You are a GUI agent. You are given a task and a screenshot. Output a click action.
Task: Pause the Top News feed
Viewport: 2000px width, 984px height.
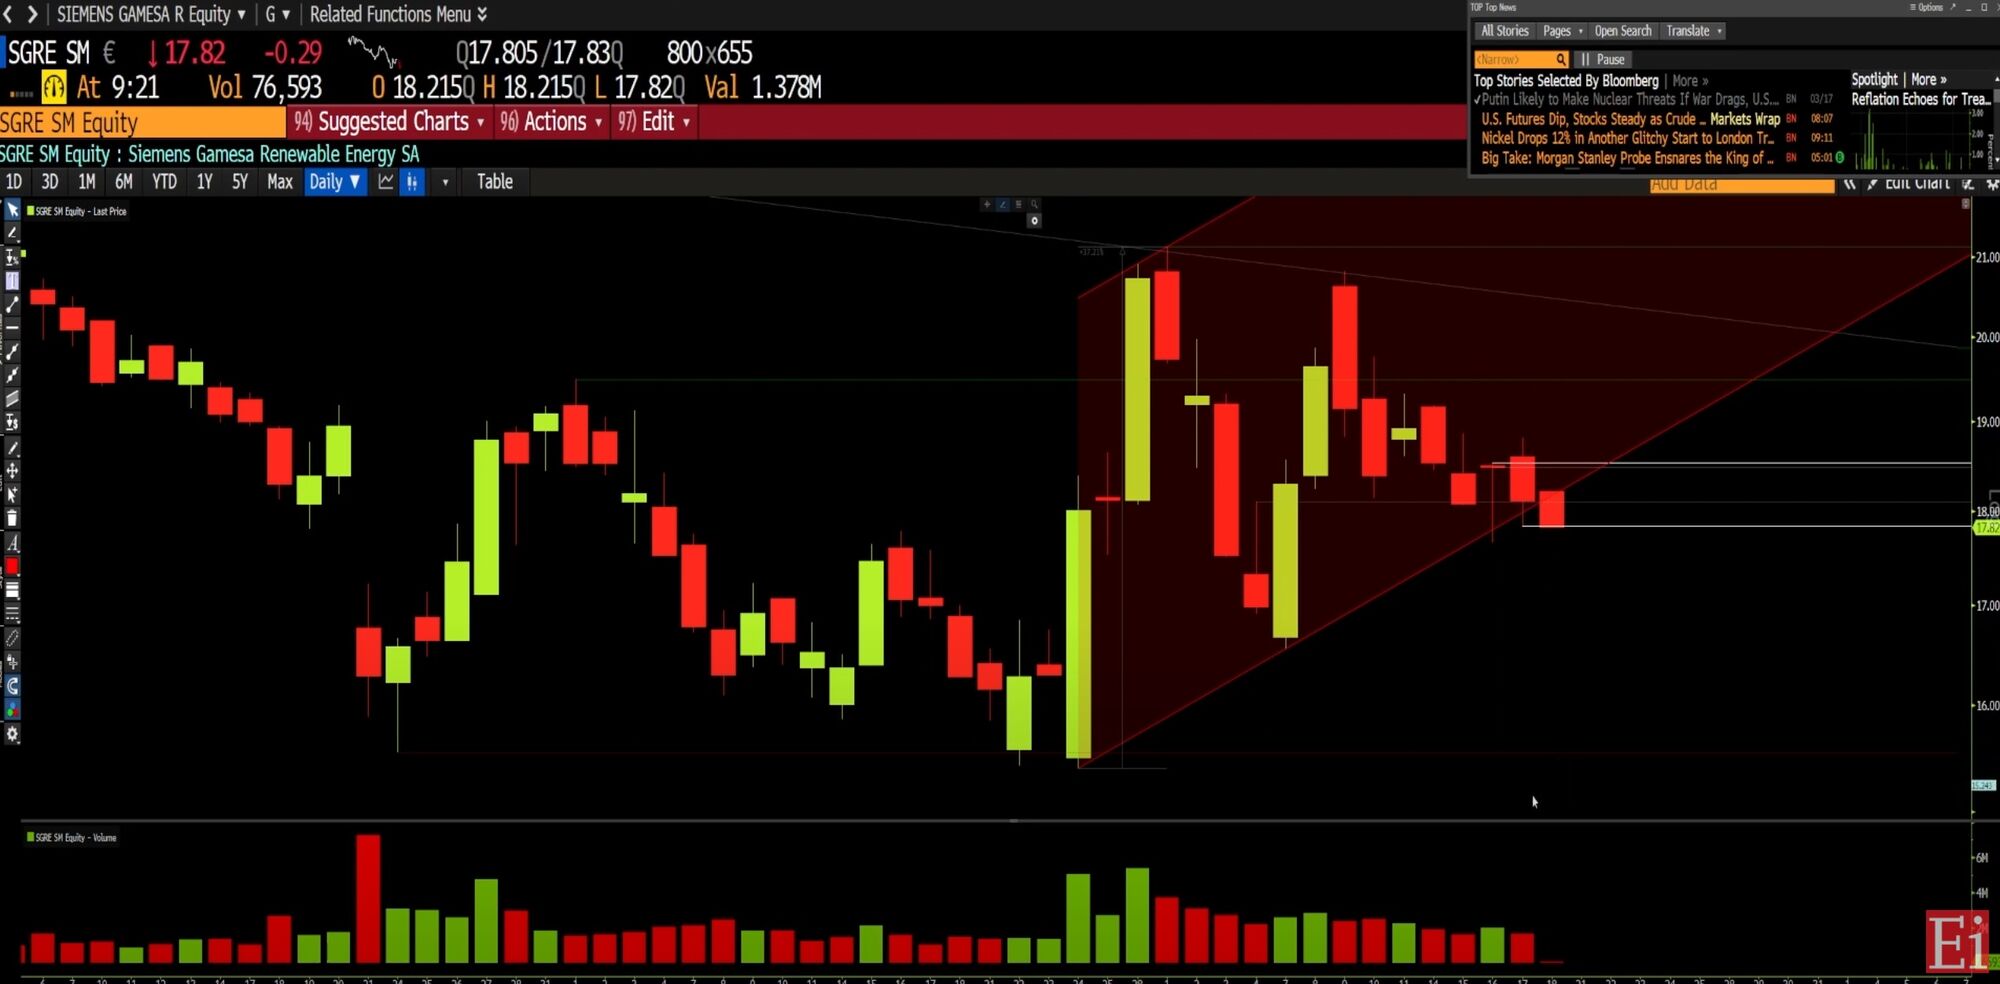(x=1603, y=59)
